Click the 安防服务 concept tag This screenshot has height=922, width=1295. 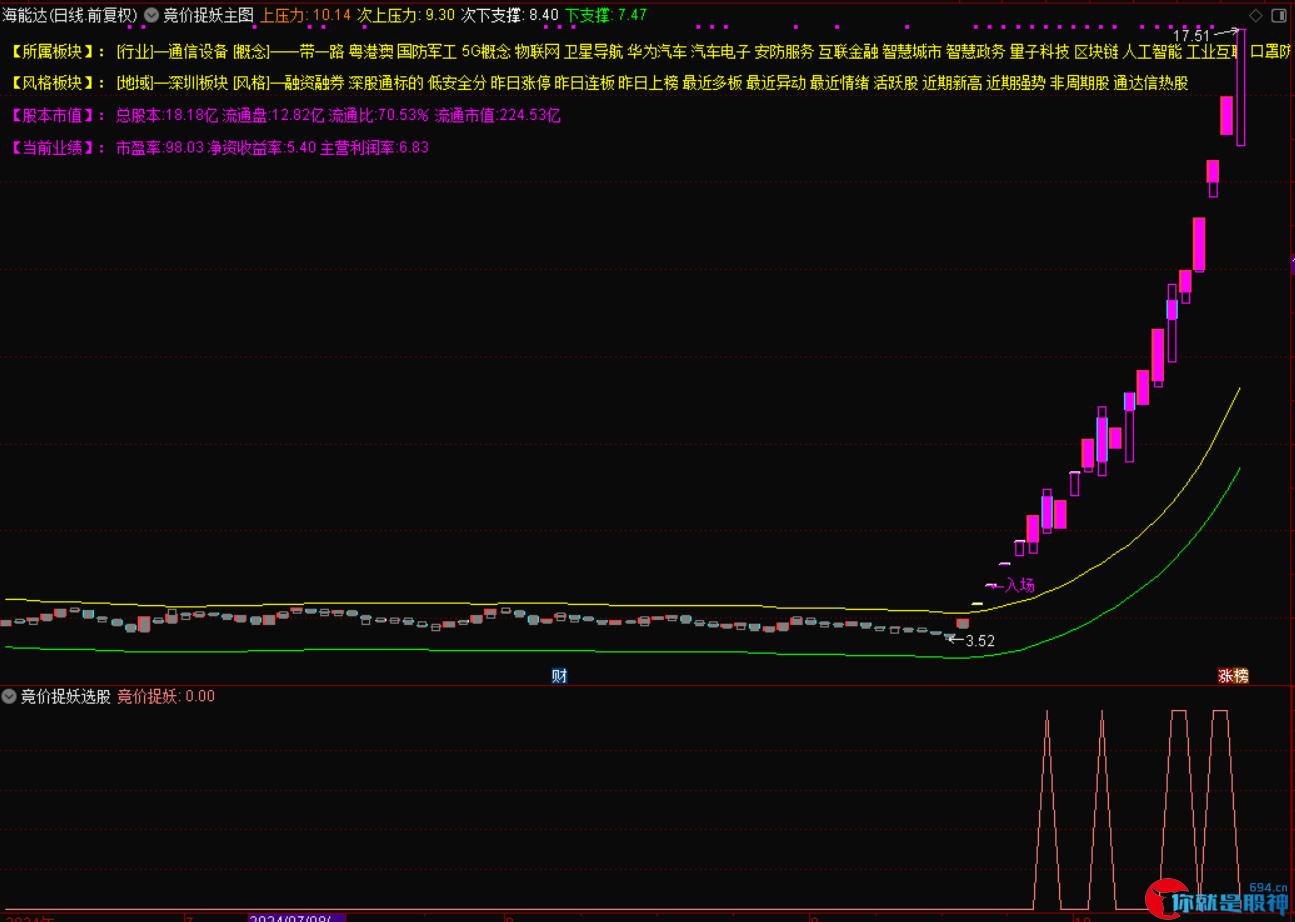click(x=785, y=51)
